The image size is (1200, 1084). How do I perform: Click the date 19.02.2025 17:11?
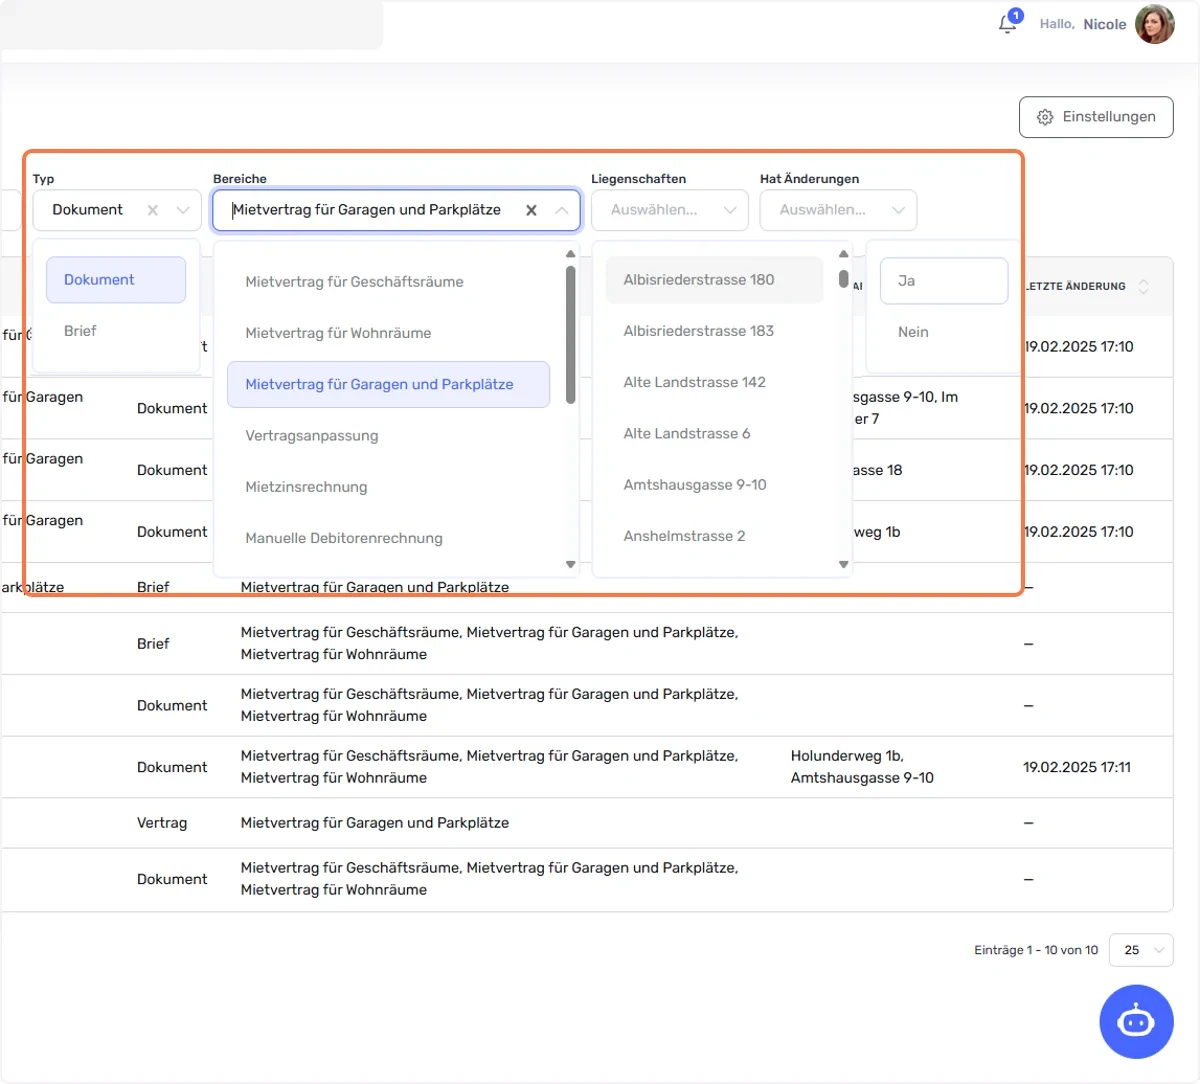coord(1077,767)
